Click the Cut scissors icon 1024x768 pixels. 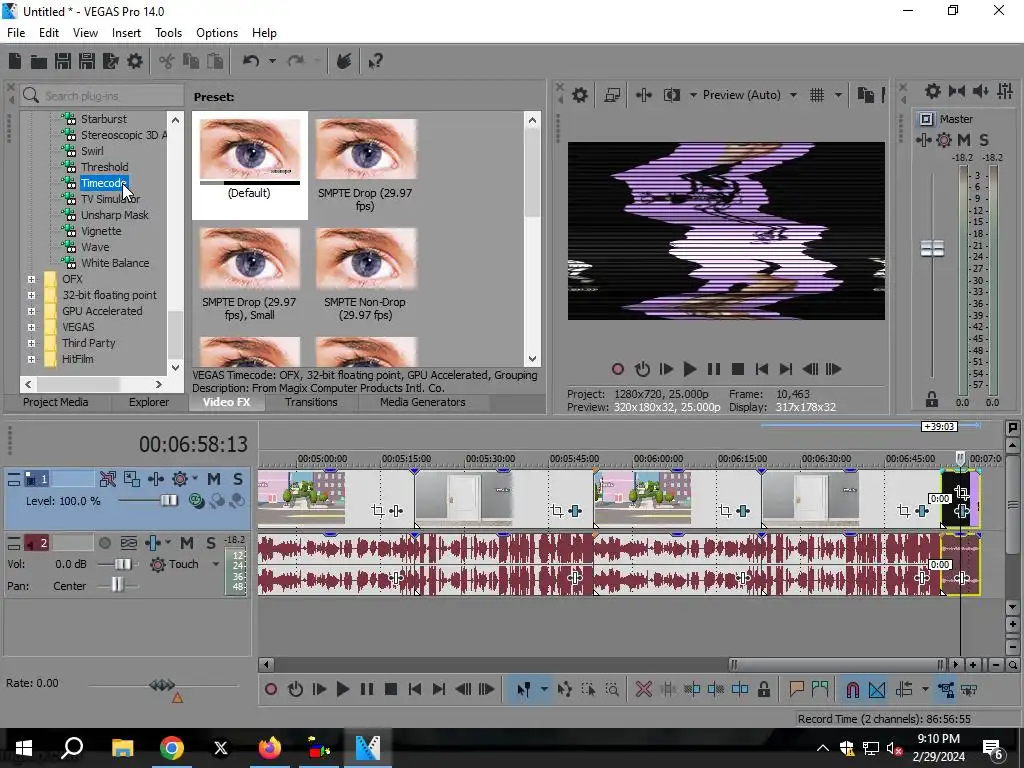[x=167, y=61]
